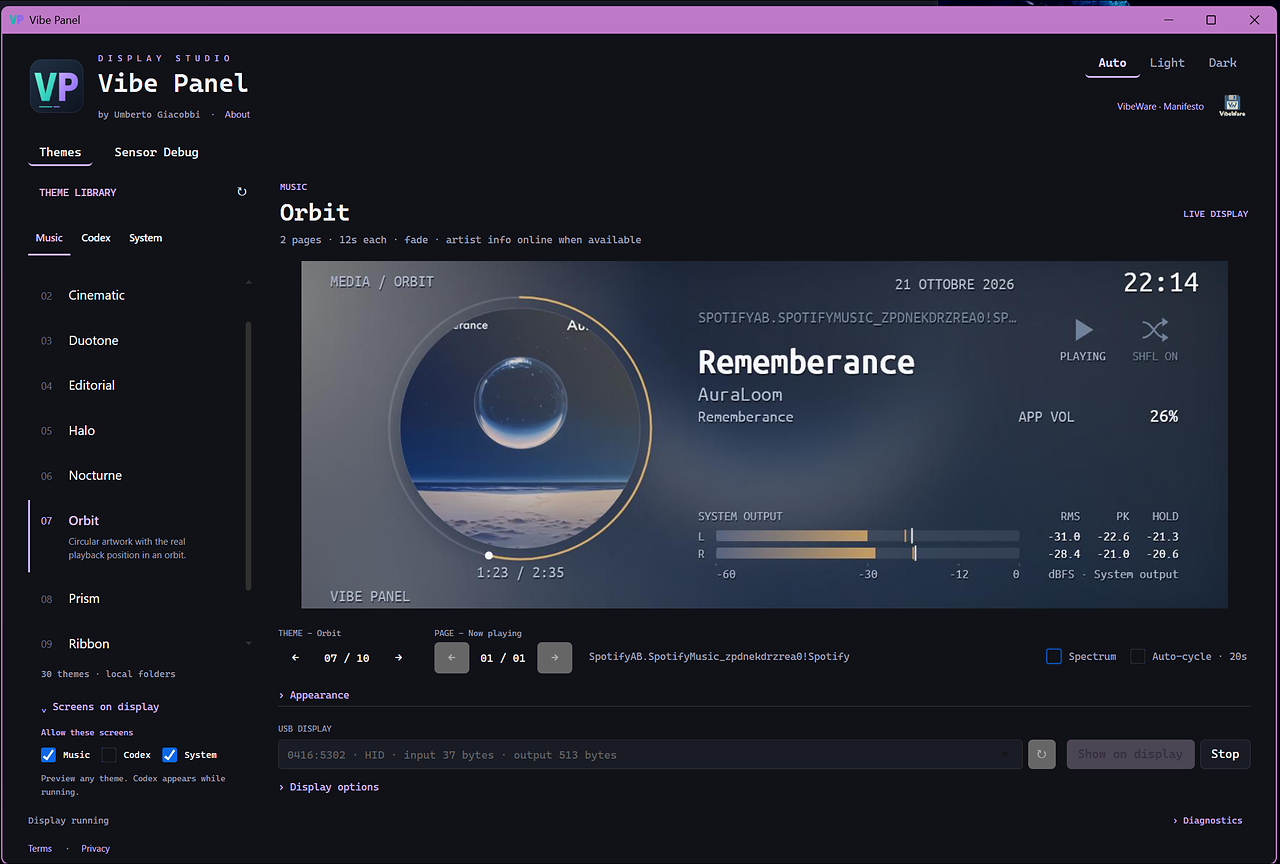Click the circular album artwork in preview
The height and width of the screenshot is (864, 1280).
pyautogui.click(x=520, y=426)
